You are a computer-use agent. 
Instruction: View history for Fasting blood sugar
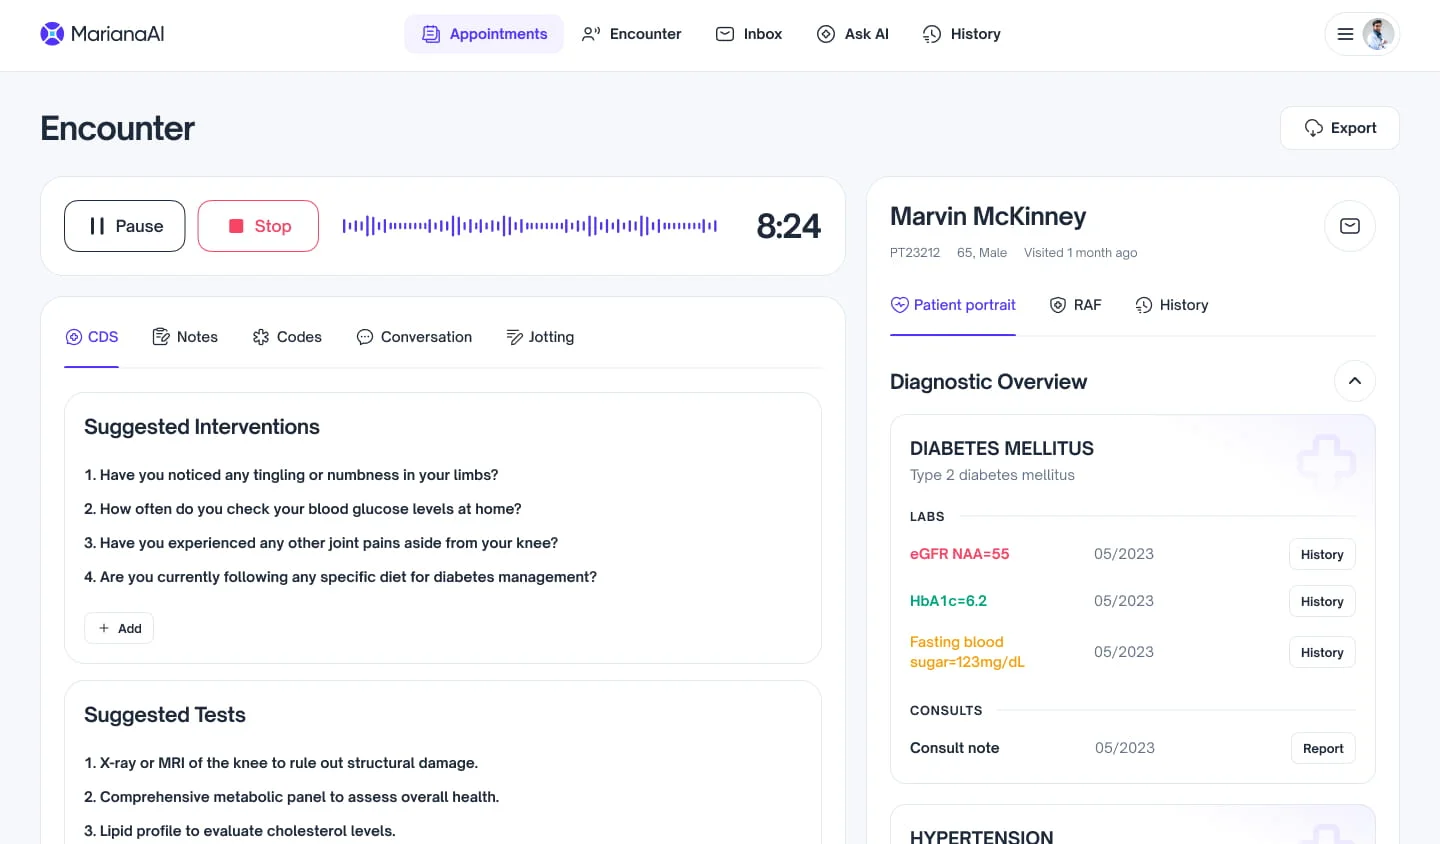[1322, 652]
